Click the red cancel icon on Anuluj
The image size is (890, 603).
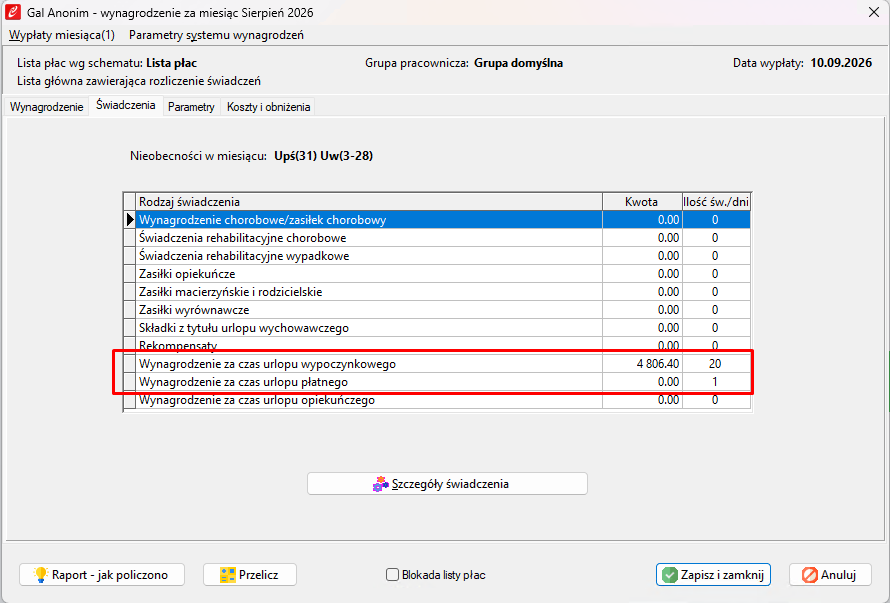[x=809, y=575]
